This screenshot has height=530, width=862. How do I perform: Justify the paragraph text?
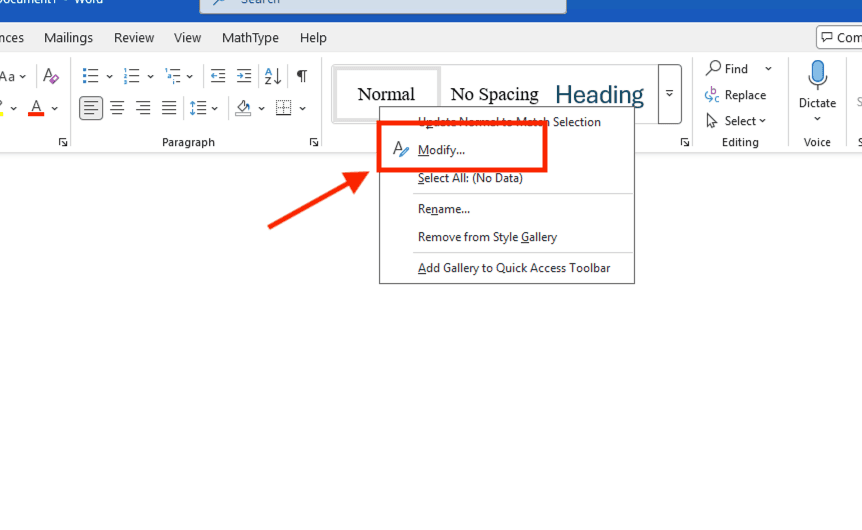(x=169, y=108)
